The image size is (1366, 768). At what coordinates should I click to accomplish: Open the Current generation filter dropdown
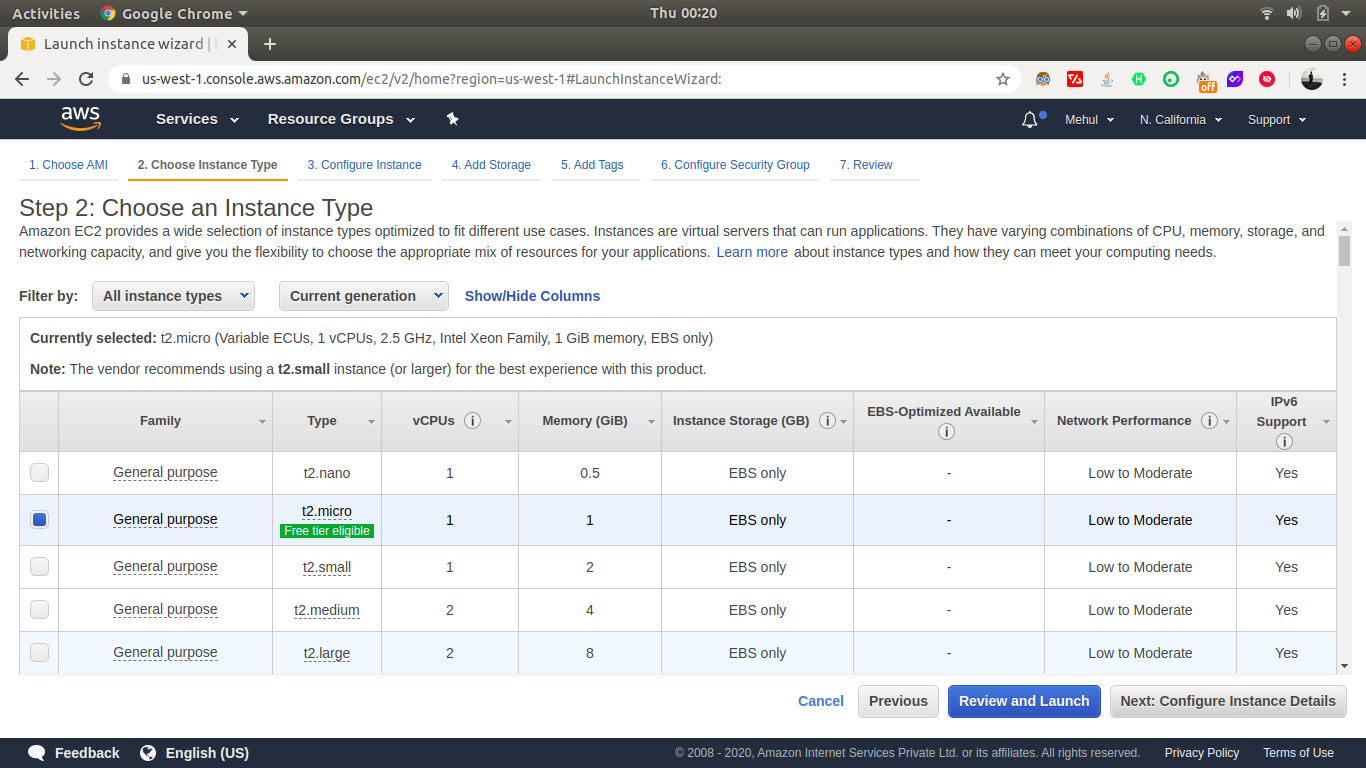[x=364, y=296]
